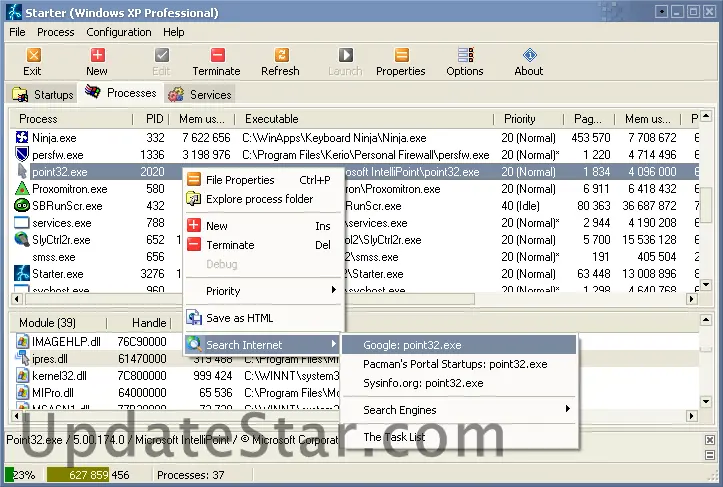Click module list scroll down arrow

click(x=706, y=401)
